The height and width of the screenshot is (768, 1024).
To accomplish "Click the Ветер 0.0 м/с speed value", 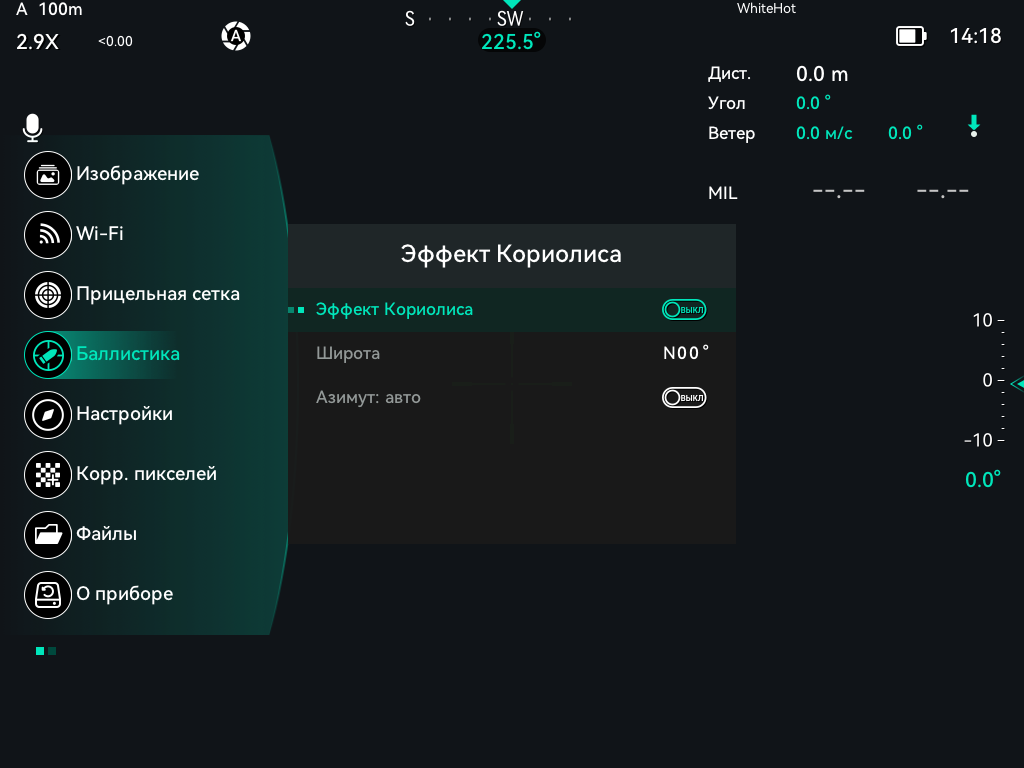I will click(x=824, y=133).
